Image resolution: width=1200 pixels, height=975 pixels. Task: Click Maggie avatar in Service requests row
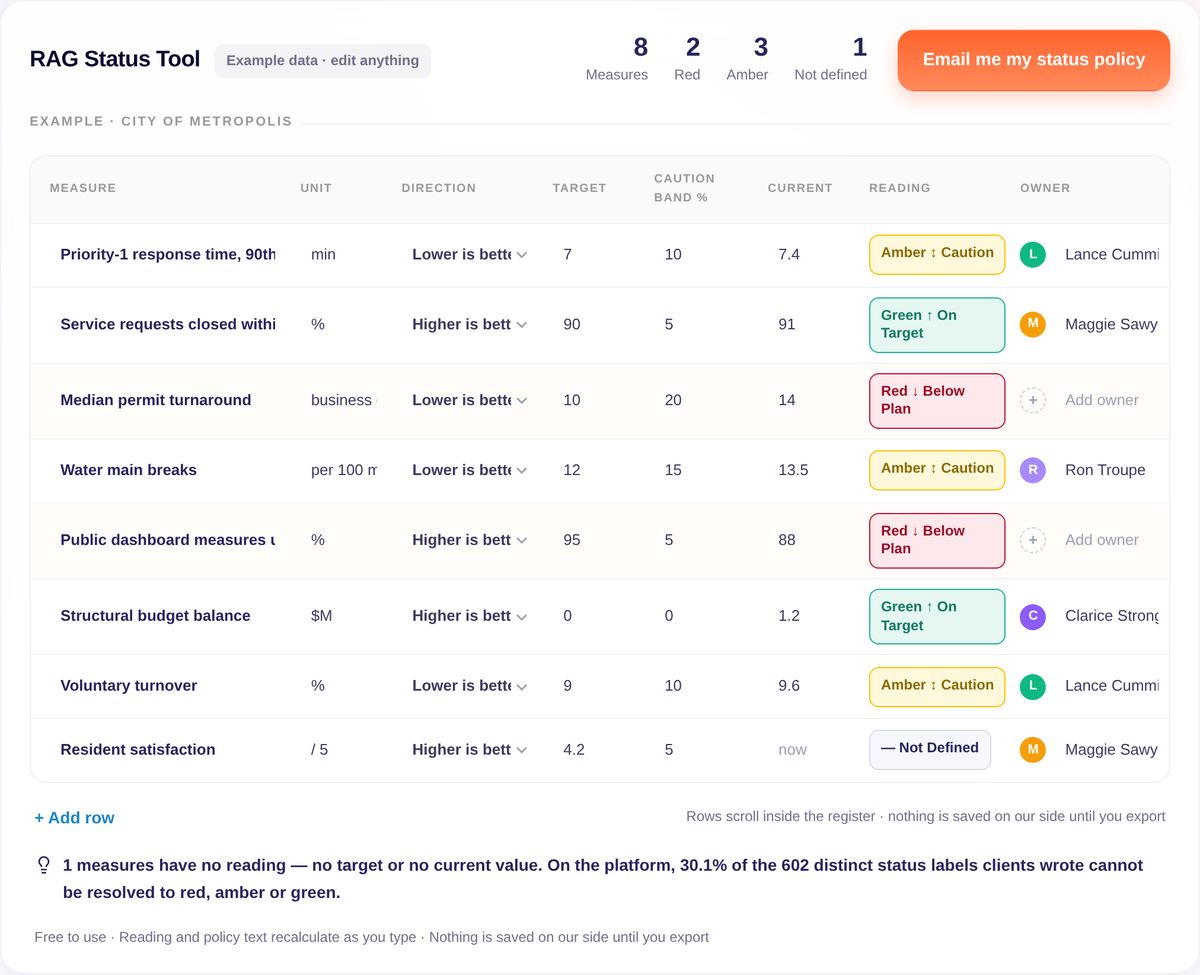[1033, 324]
